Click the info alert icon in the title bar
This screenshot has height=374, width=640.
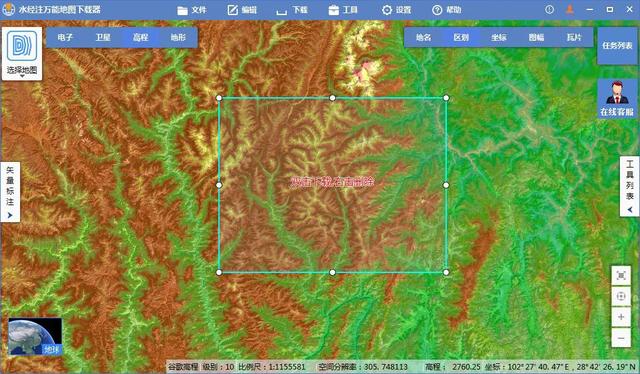(549, 9)
